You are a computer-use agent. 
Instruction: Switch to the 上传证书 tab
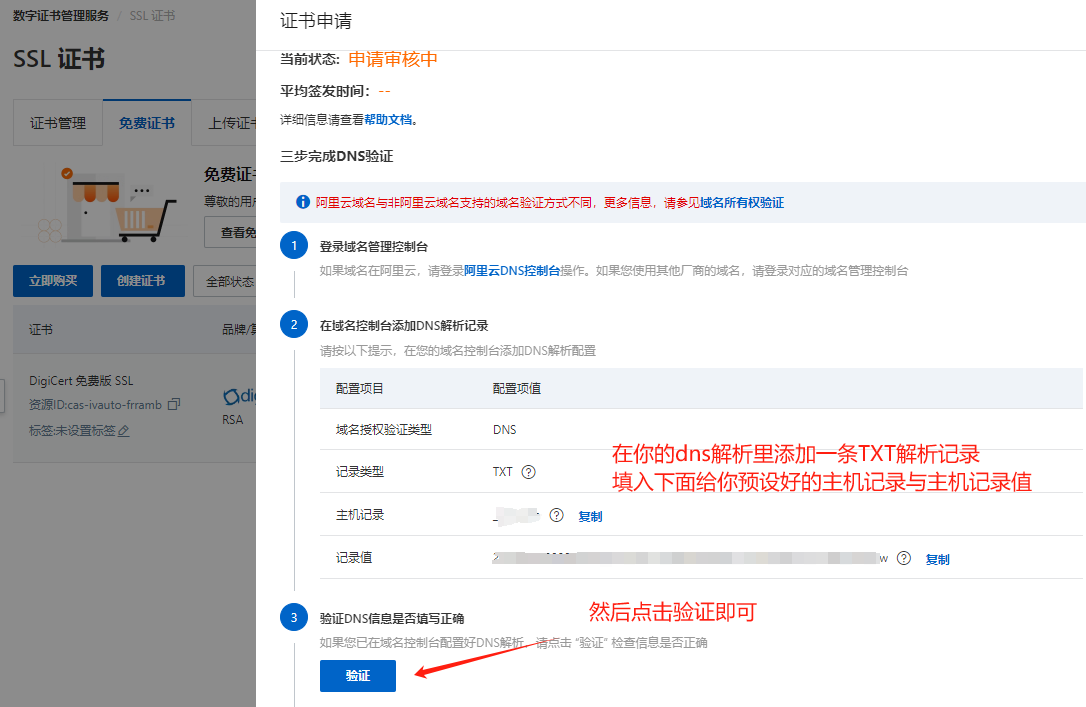click(x=229, y=124)
